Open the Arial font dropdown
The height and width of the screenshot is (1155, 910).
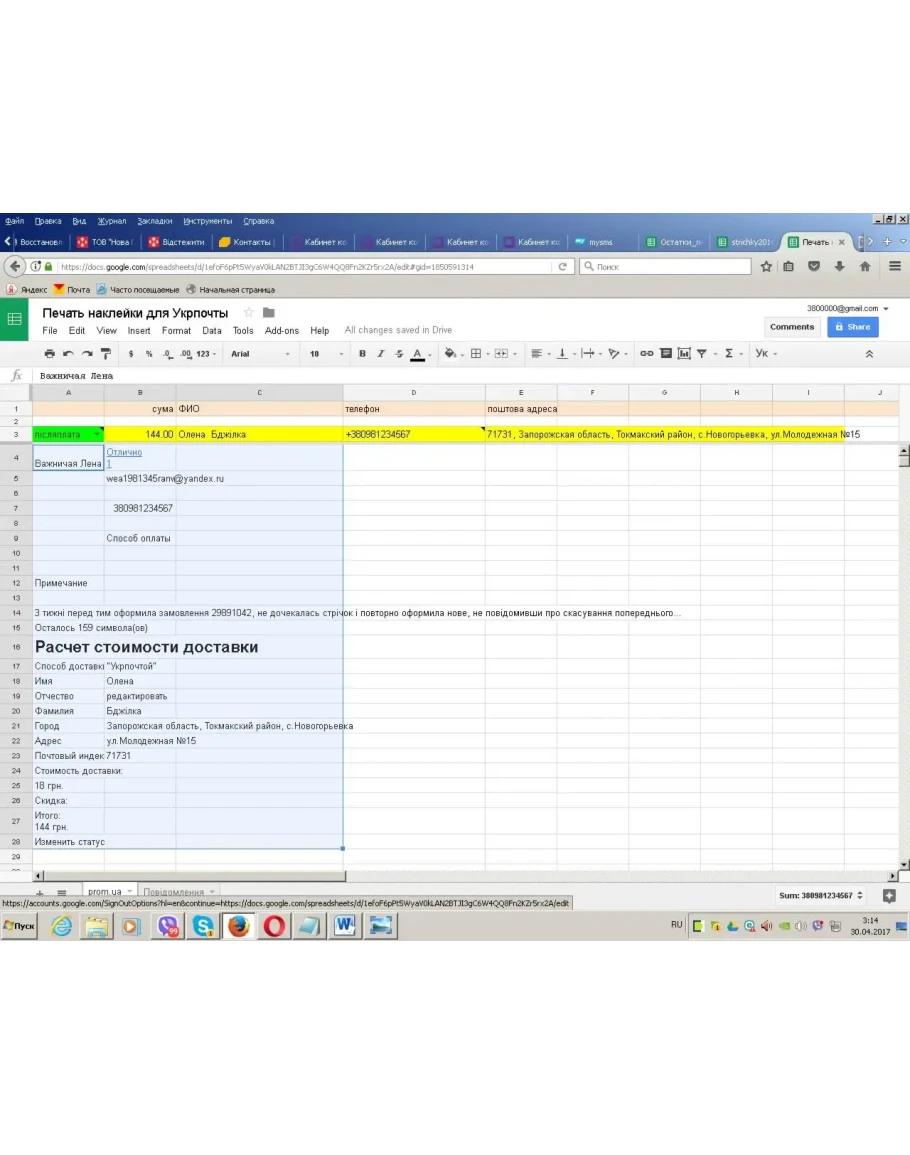(260, 354)
